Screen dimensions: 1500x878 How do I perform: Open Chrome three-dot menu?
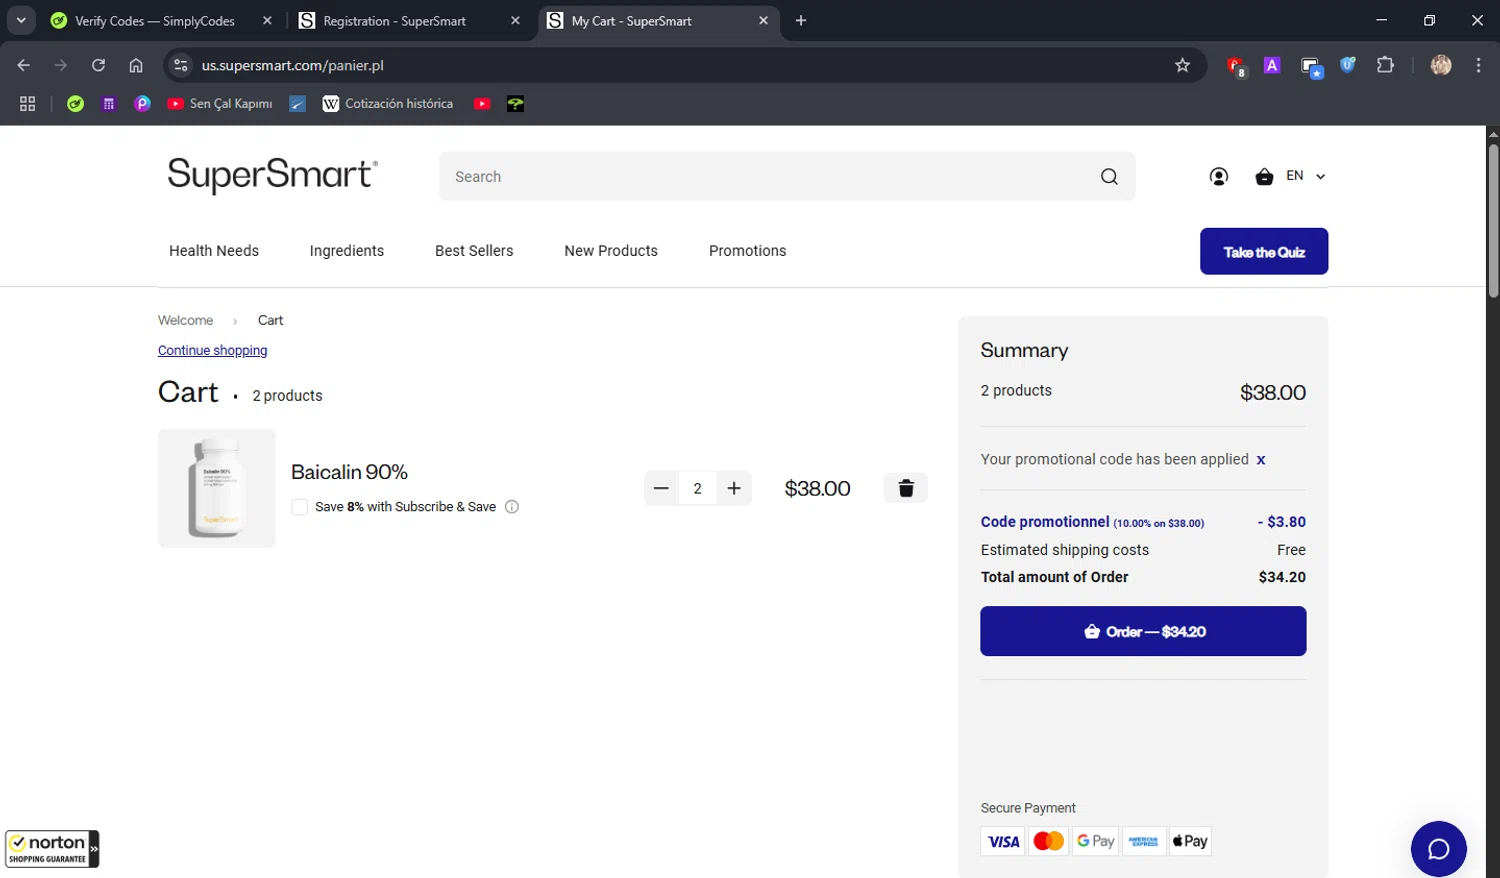coord(1478,65)
